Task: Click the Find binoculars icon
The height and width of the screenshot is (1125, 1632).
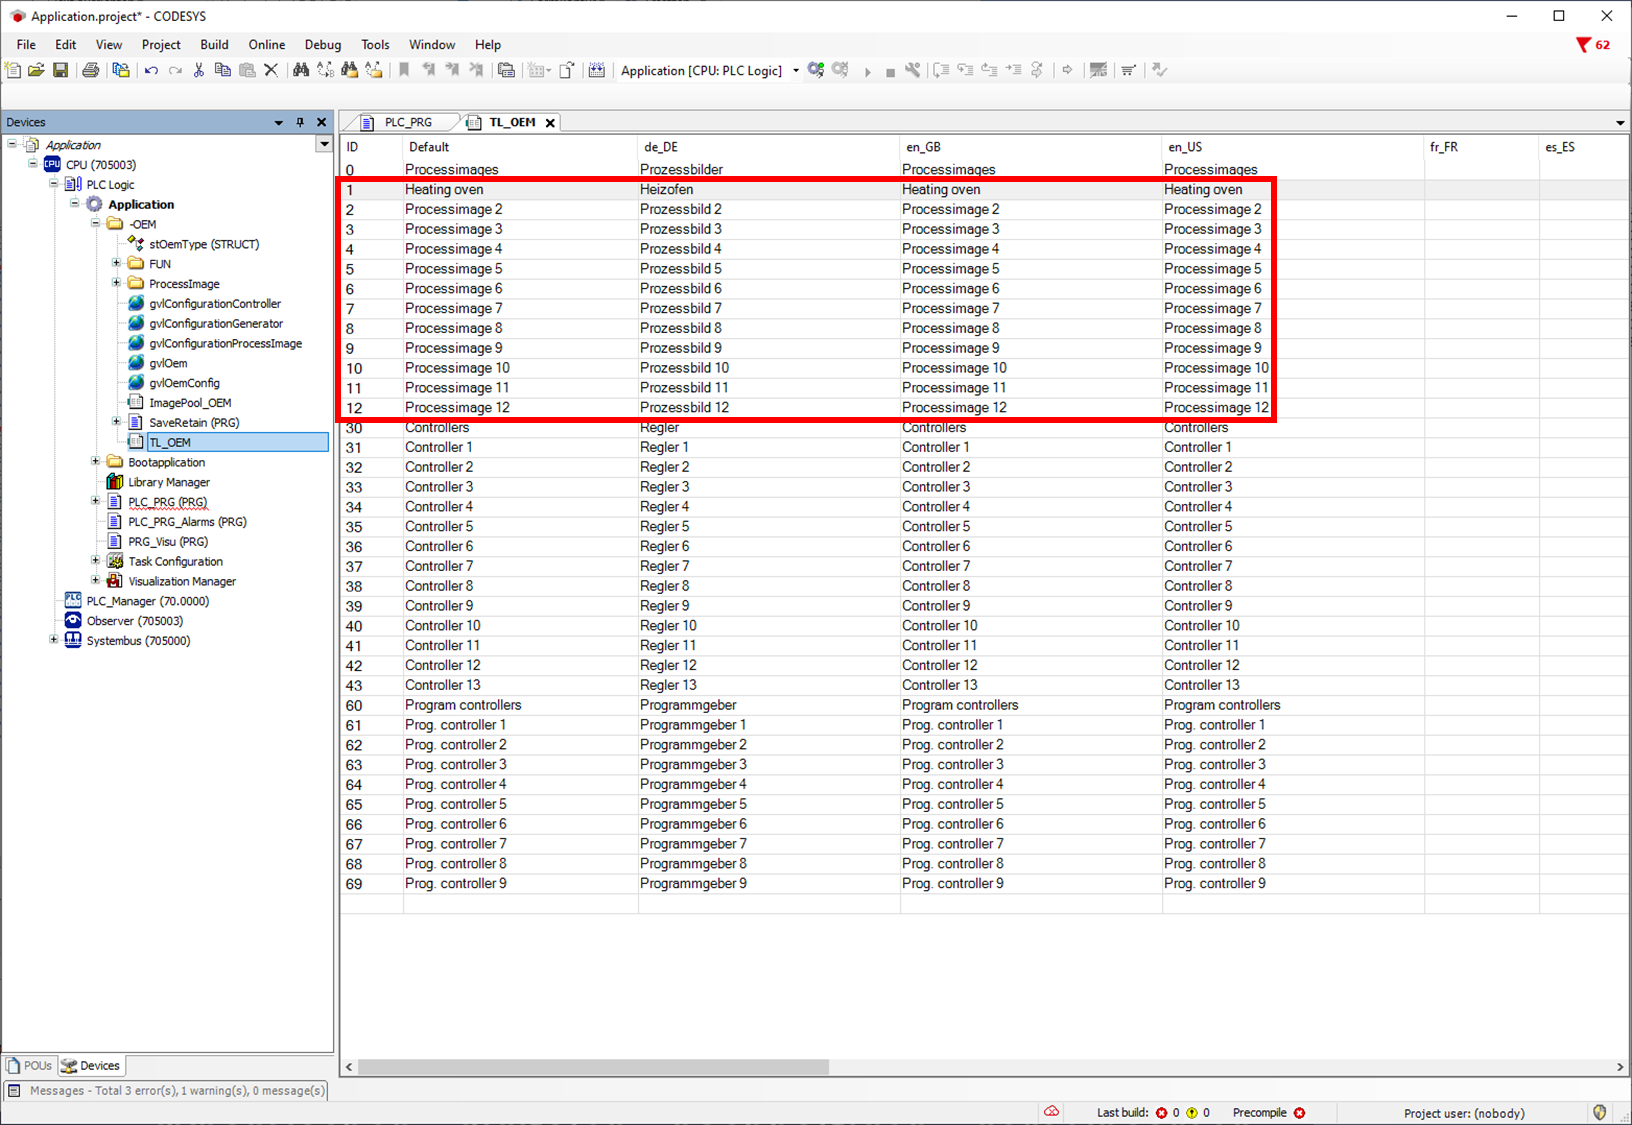Action: [300, 70]
